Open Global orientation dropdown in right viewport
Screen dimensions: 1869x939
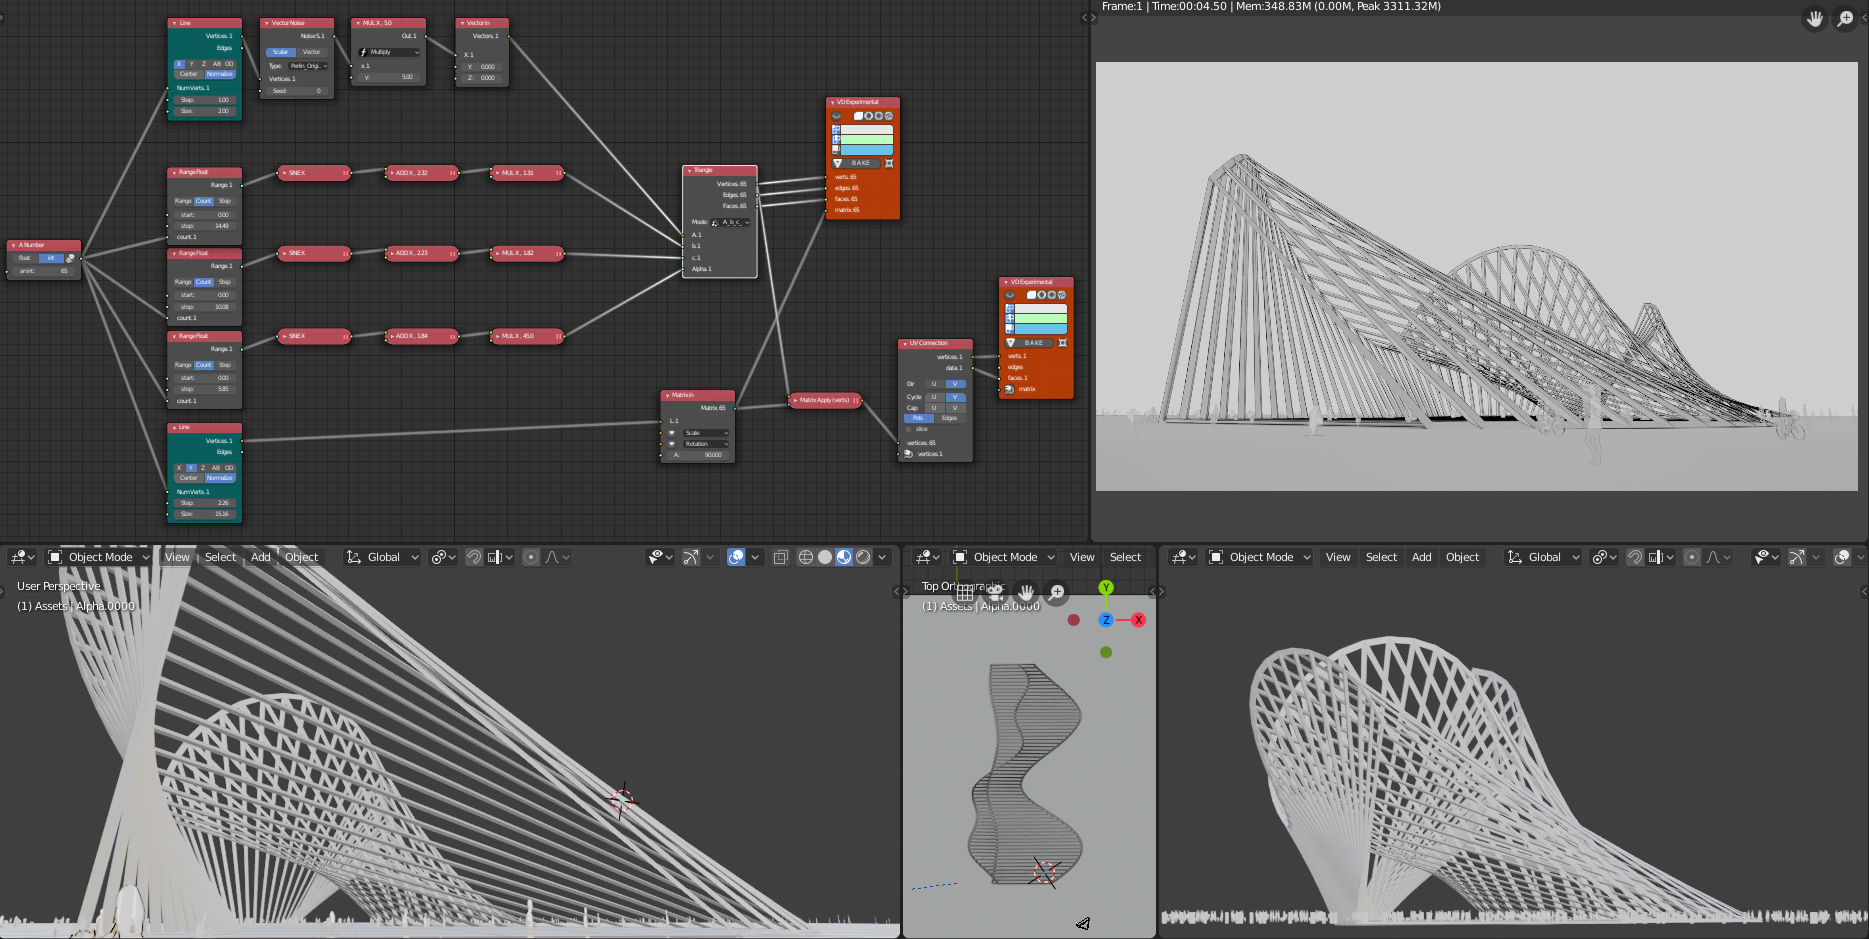coord(1543,557)
